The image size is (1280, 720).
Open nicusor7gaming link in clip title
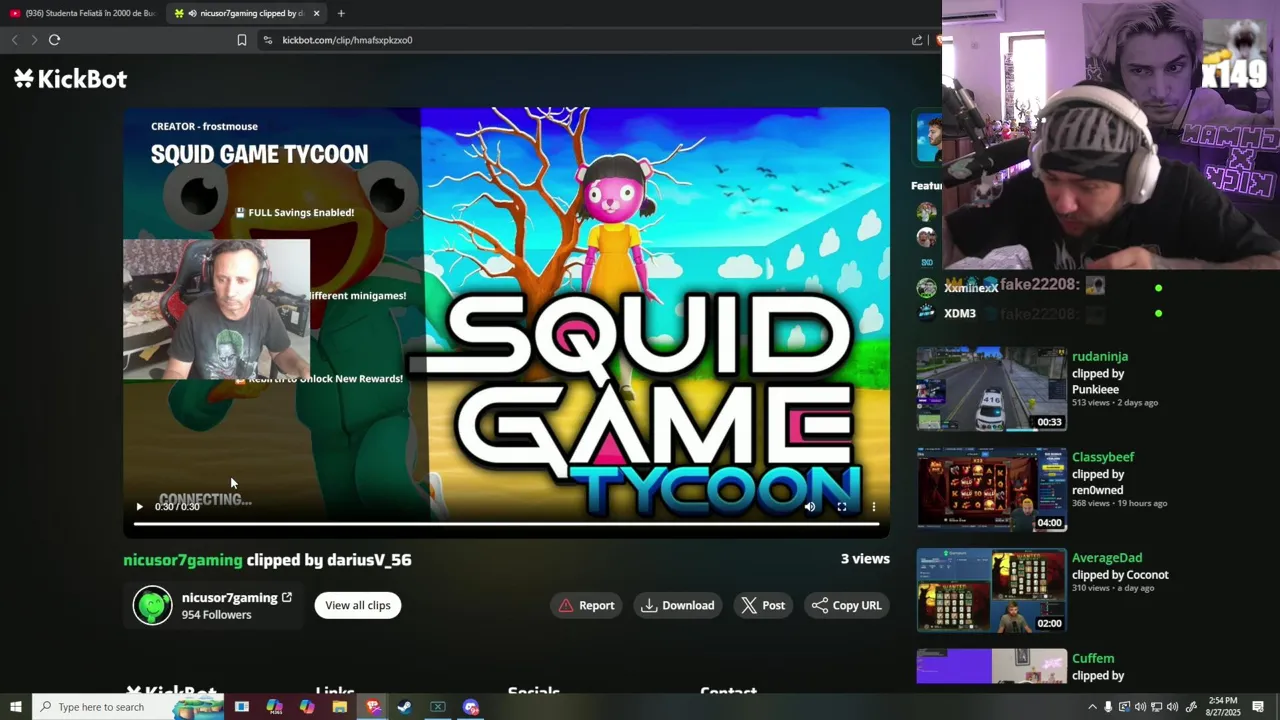point(183,560)
